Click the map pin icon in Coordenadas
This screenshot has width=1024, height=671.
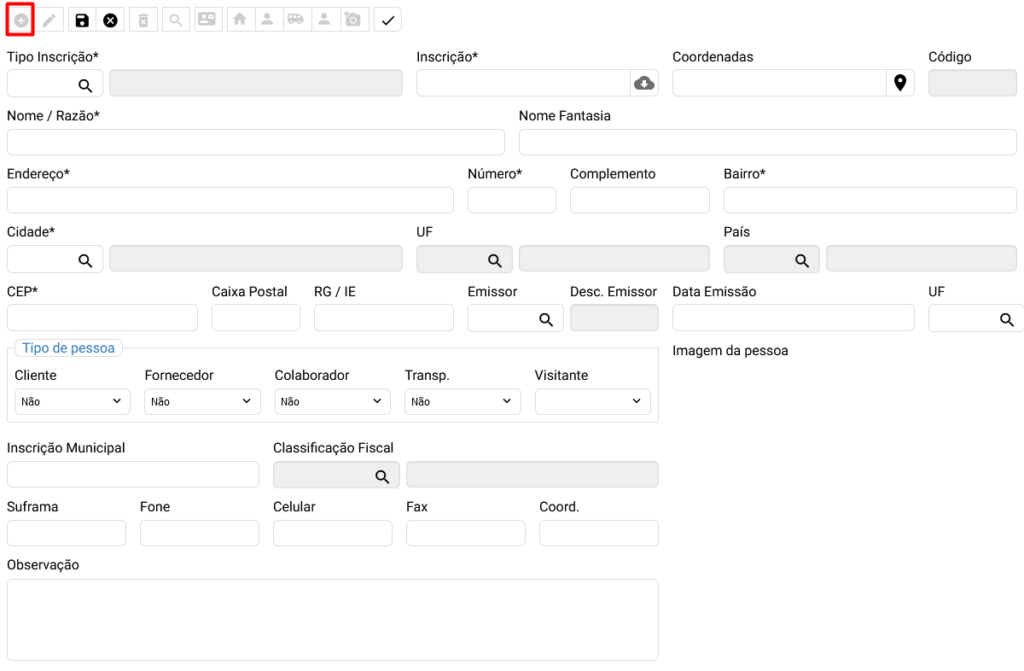coord(900,83)
